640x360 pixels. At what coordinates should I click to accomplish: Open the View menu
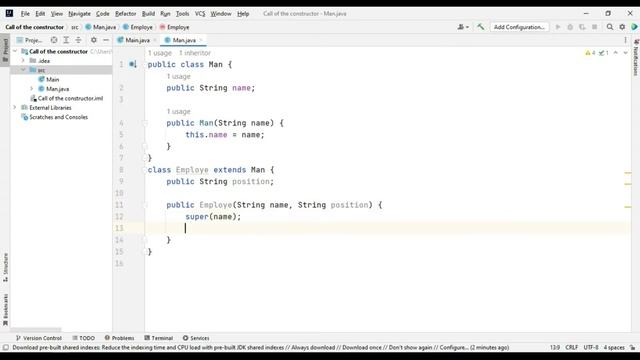pyautogui.click(x=57, y=13)
